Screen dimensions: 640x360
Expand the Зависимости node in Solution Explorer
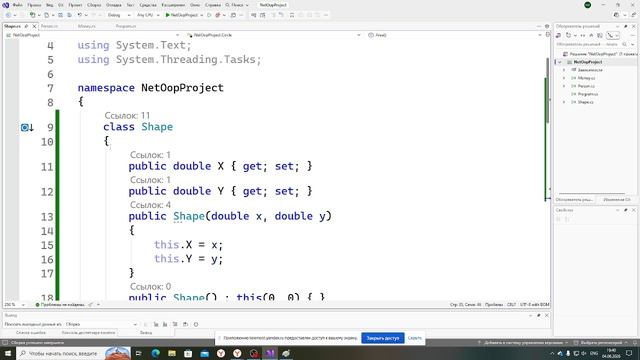click(564, 70)
